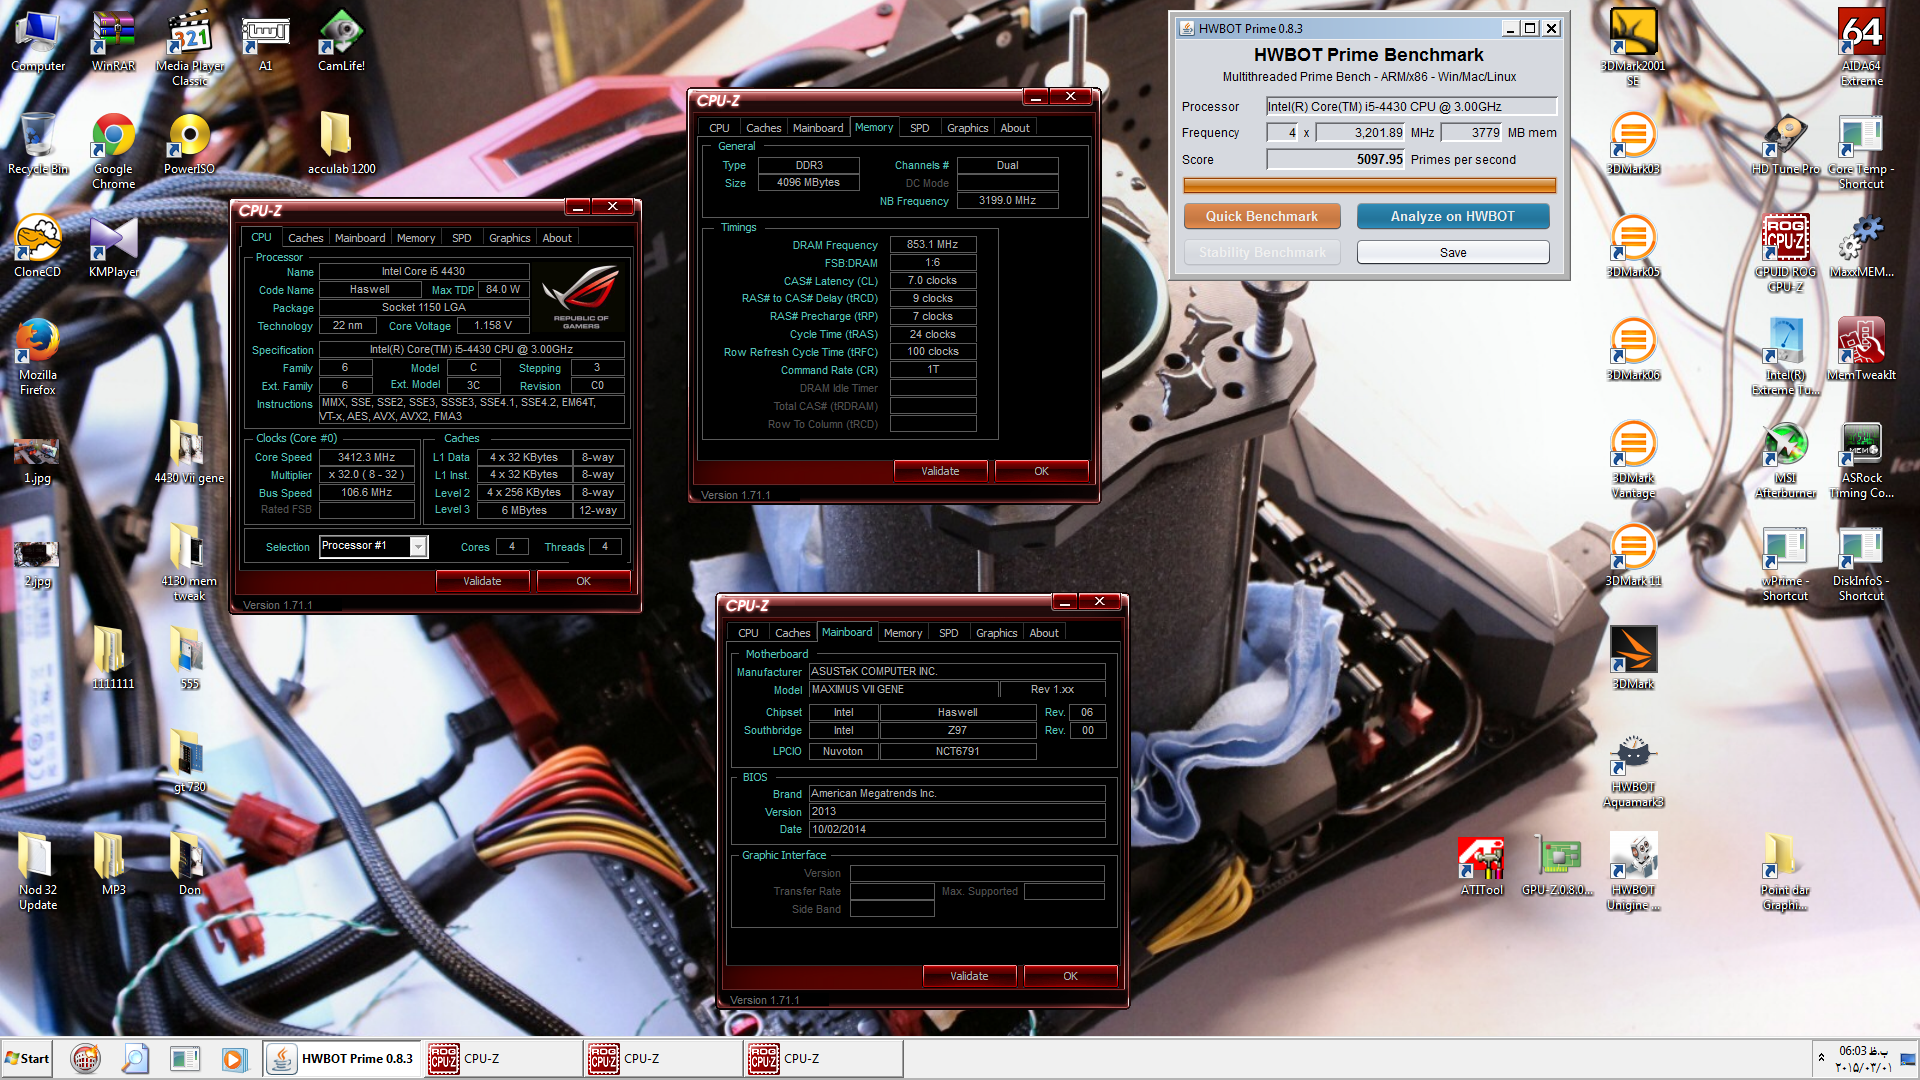Open the acculab 1200 folder

tap(341, 143)
